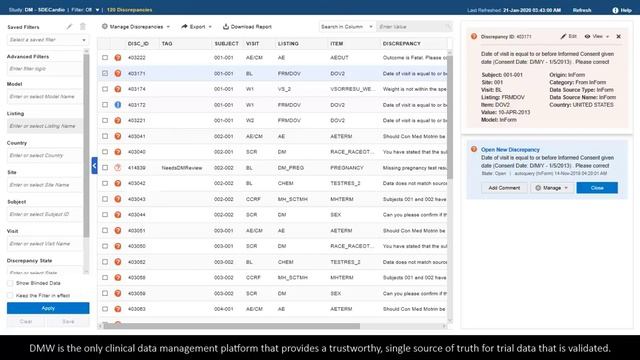Image resolution: width=640 pixels, height=360 pixels.
Task: Open the View dropdown in details panel
Action: coord(597,36)
